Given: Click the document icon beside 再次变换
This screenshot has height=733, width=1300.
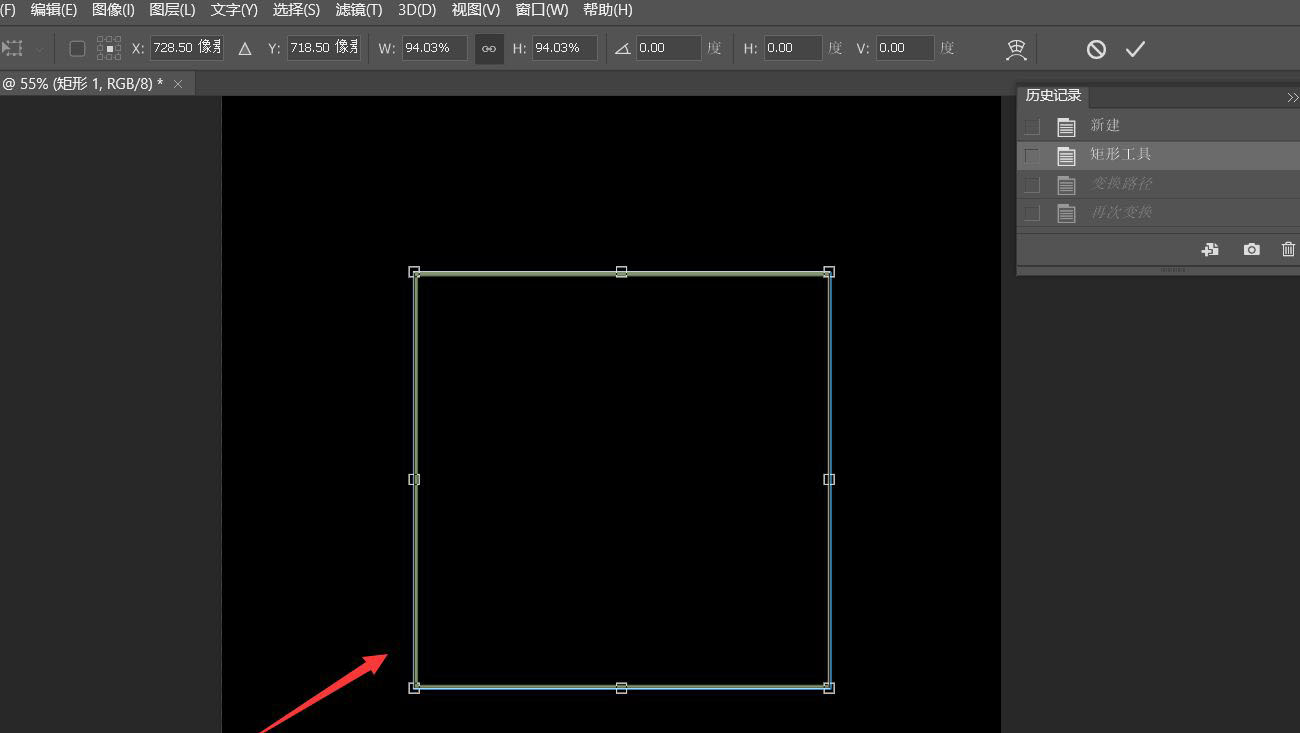Looking at the screenshot, I should (1067, 213).
